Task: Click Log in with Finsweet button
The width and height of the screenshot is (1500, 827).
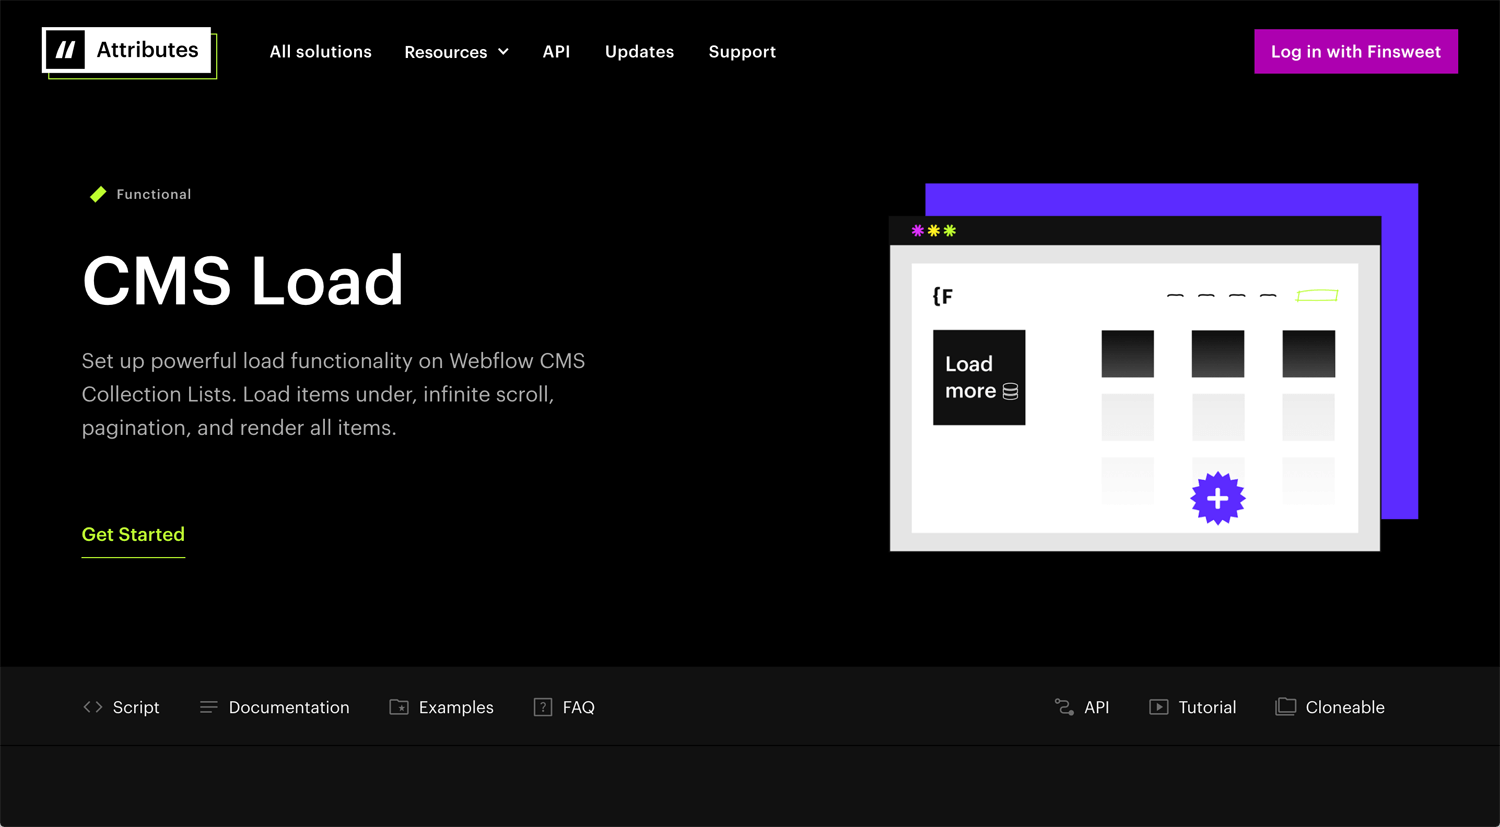Action: (1356, 51)
